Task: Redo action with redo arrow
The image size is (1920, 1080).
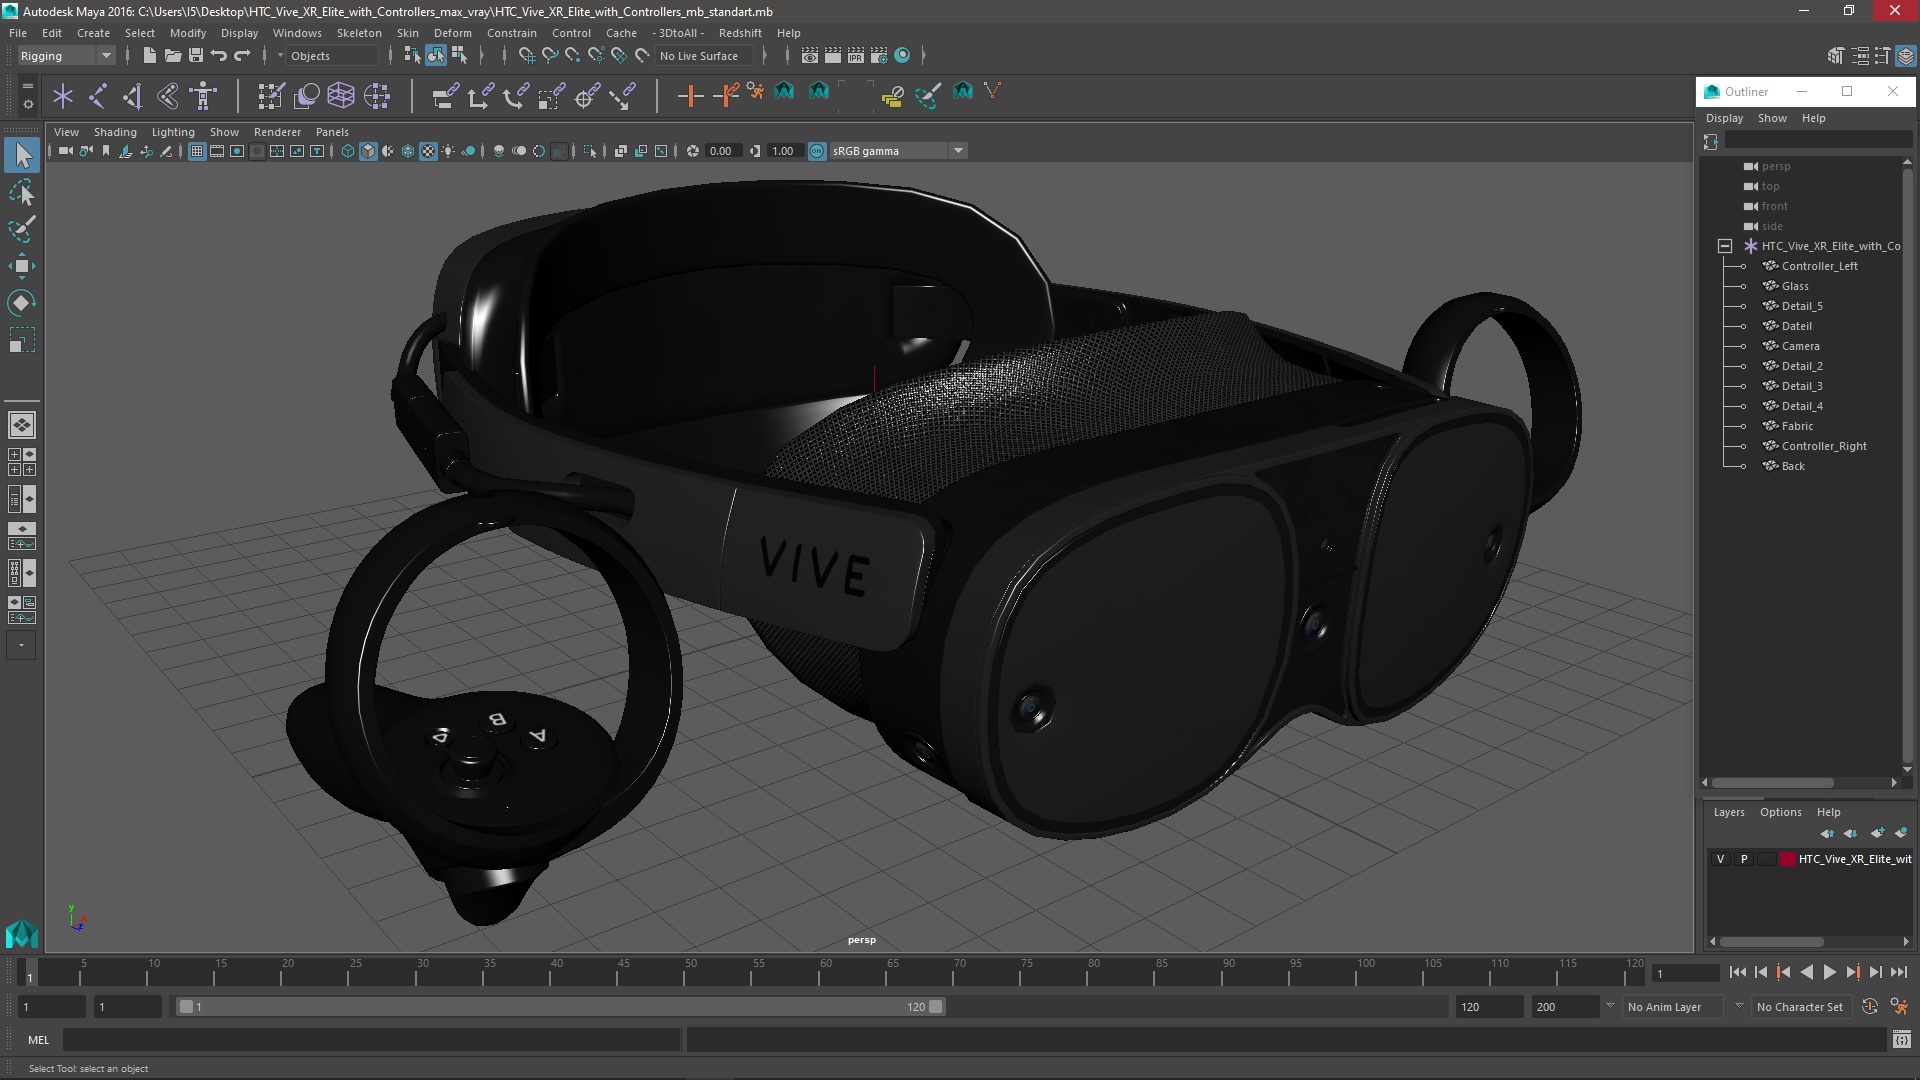Action: point(242,56)
